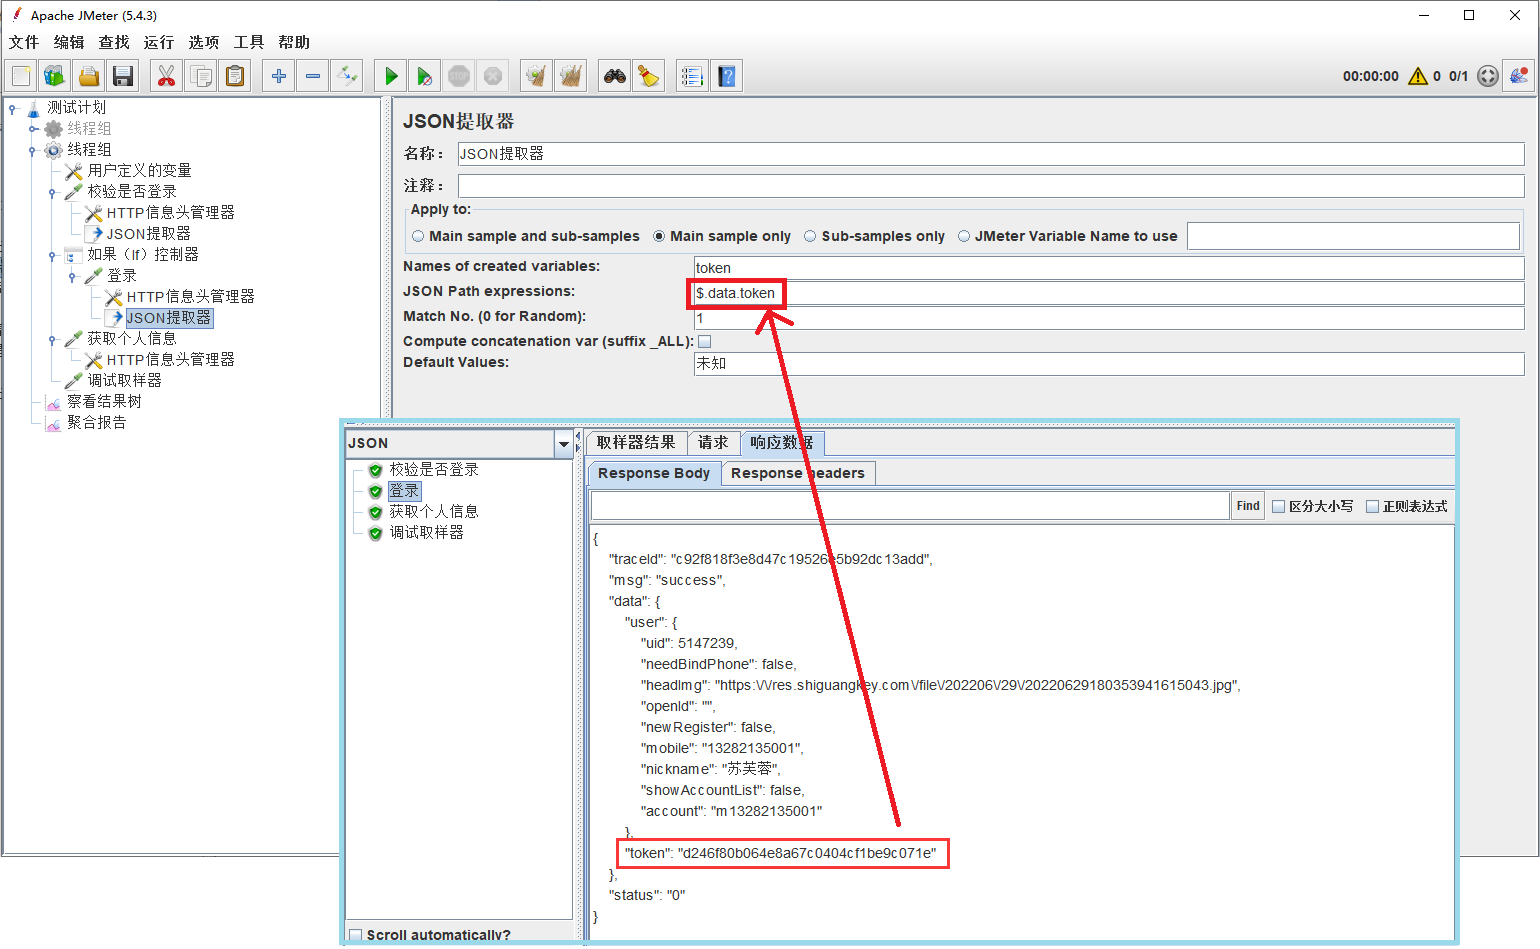Click the Cut scissors icon
The height and width of the screenshot is (949, 1540).
pos(166,76)
